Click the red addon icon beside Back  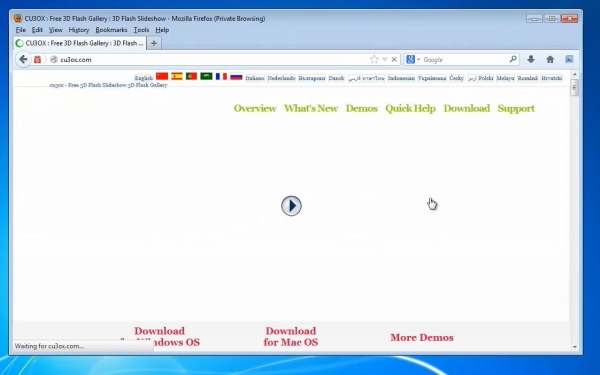[38, 59]
